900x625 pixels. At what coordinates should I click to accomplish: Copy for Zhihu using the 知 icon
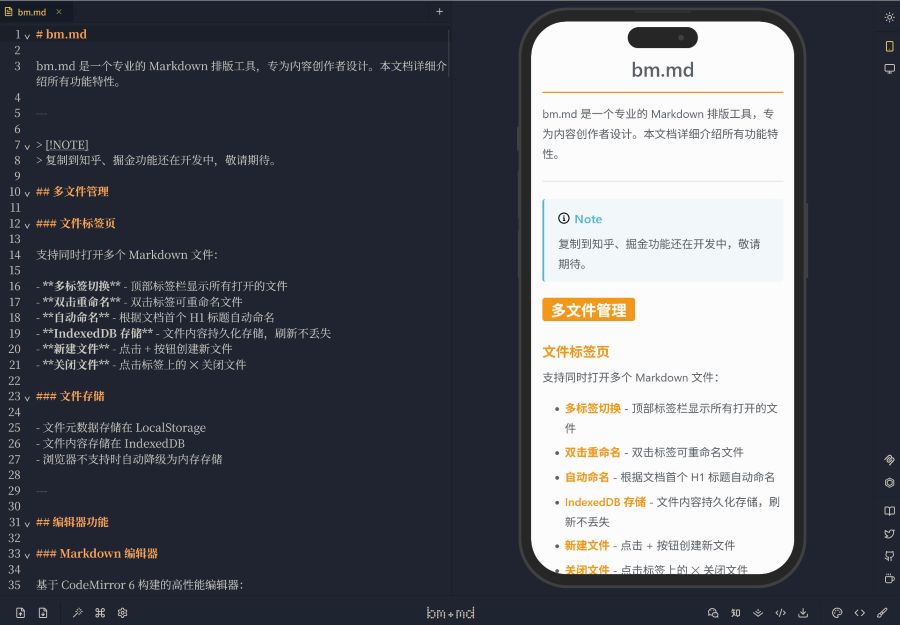735,613
